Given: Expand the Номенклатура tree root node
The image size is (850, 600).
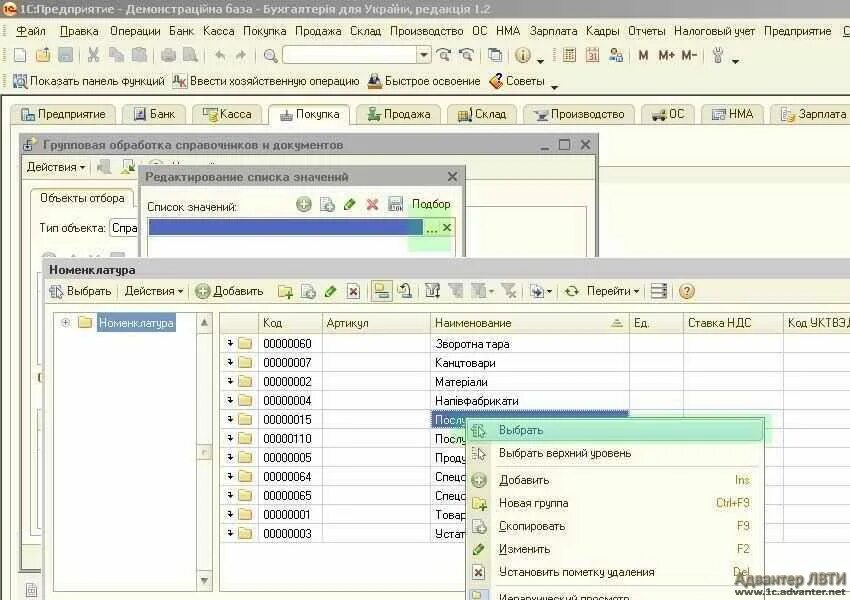Looking at the screenshot, I should 66,323.
